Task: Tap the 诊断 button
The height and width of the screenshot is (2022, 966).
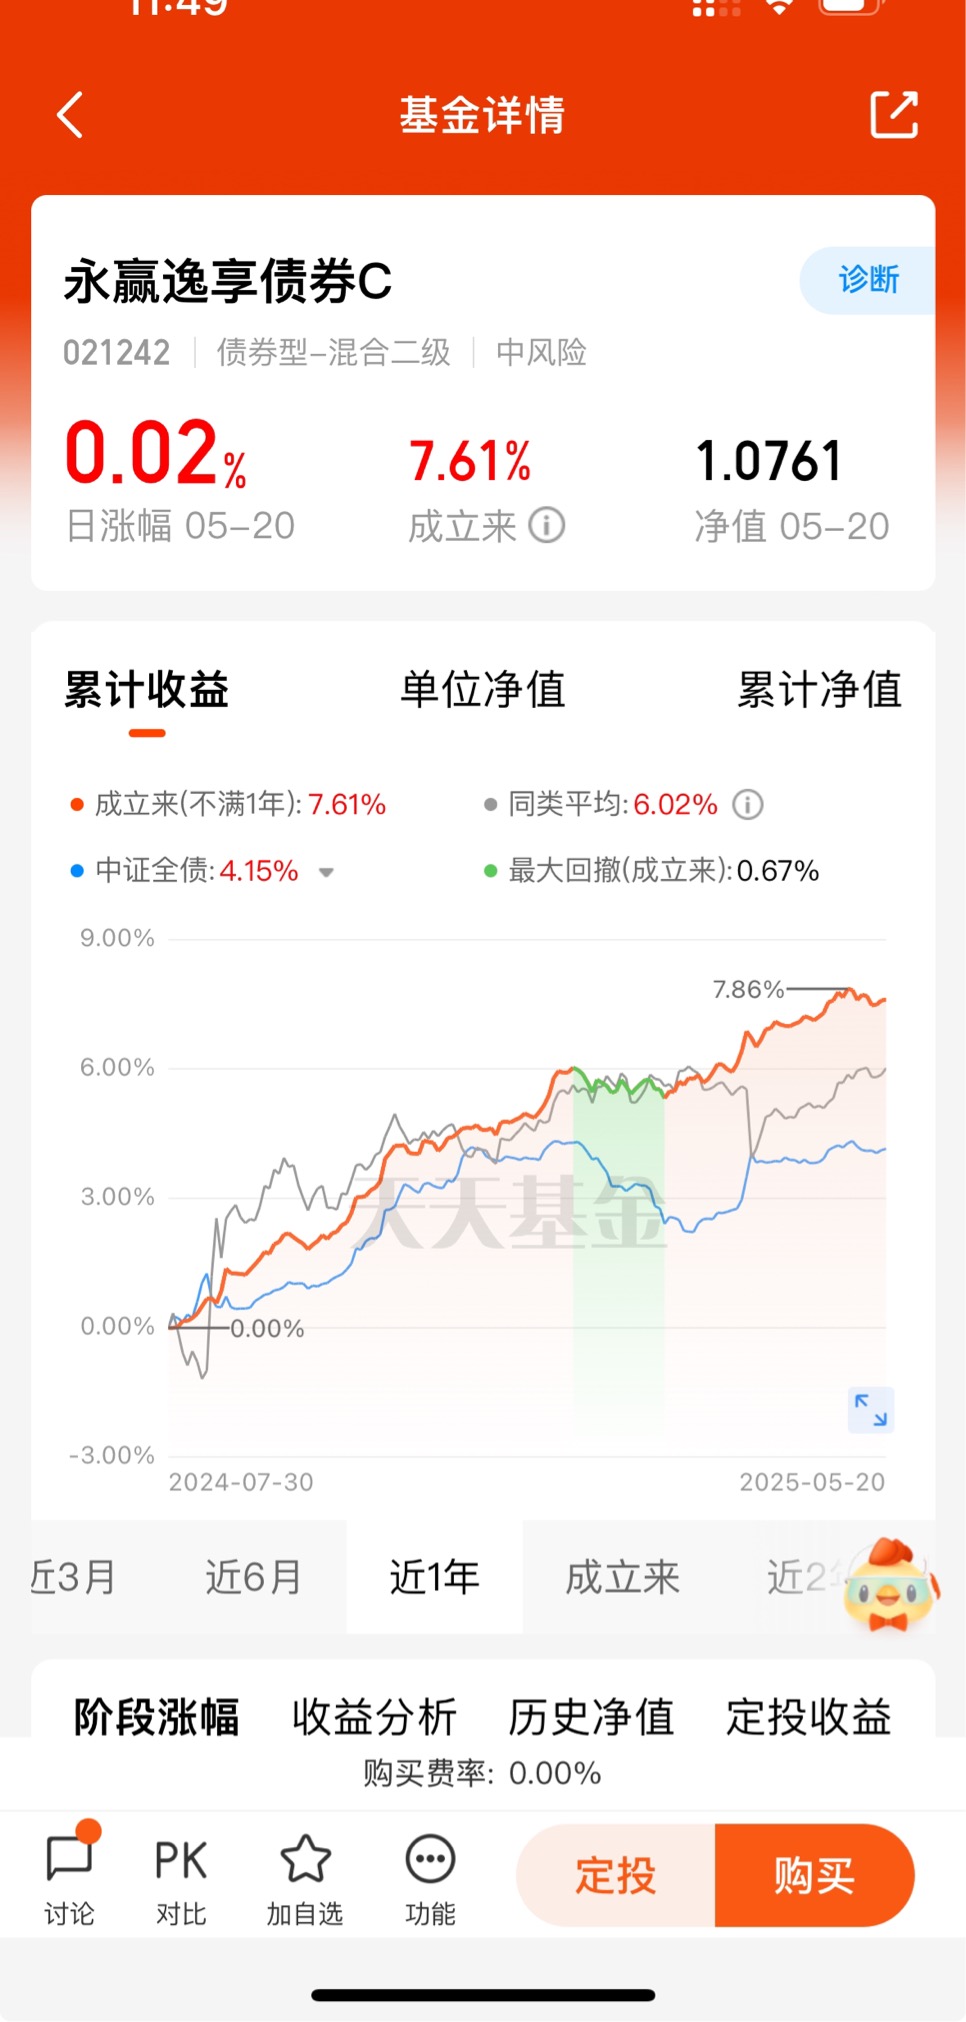Action: [x=868, y=280]
